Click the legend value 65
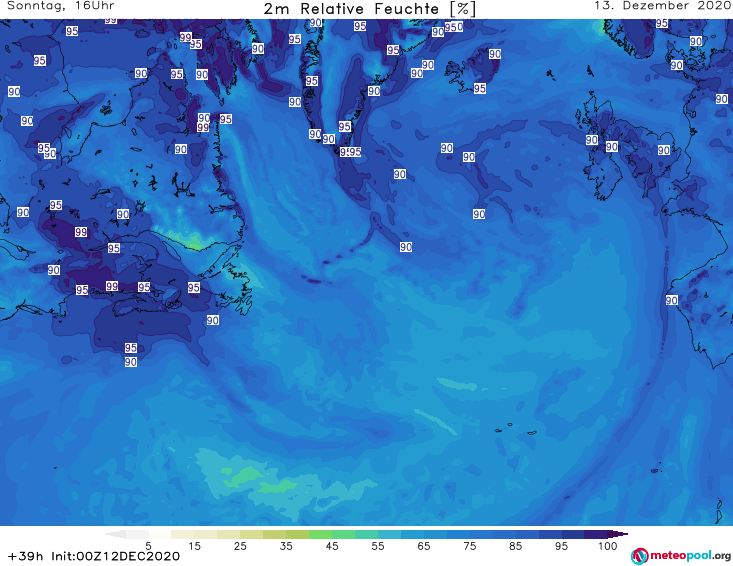 point(424,546)
